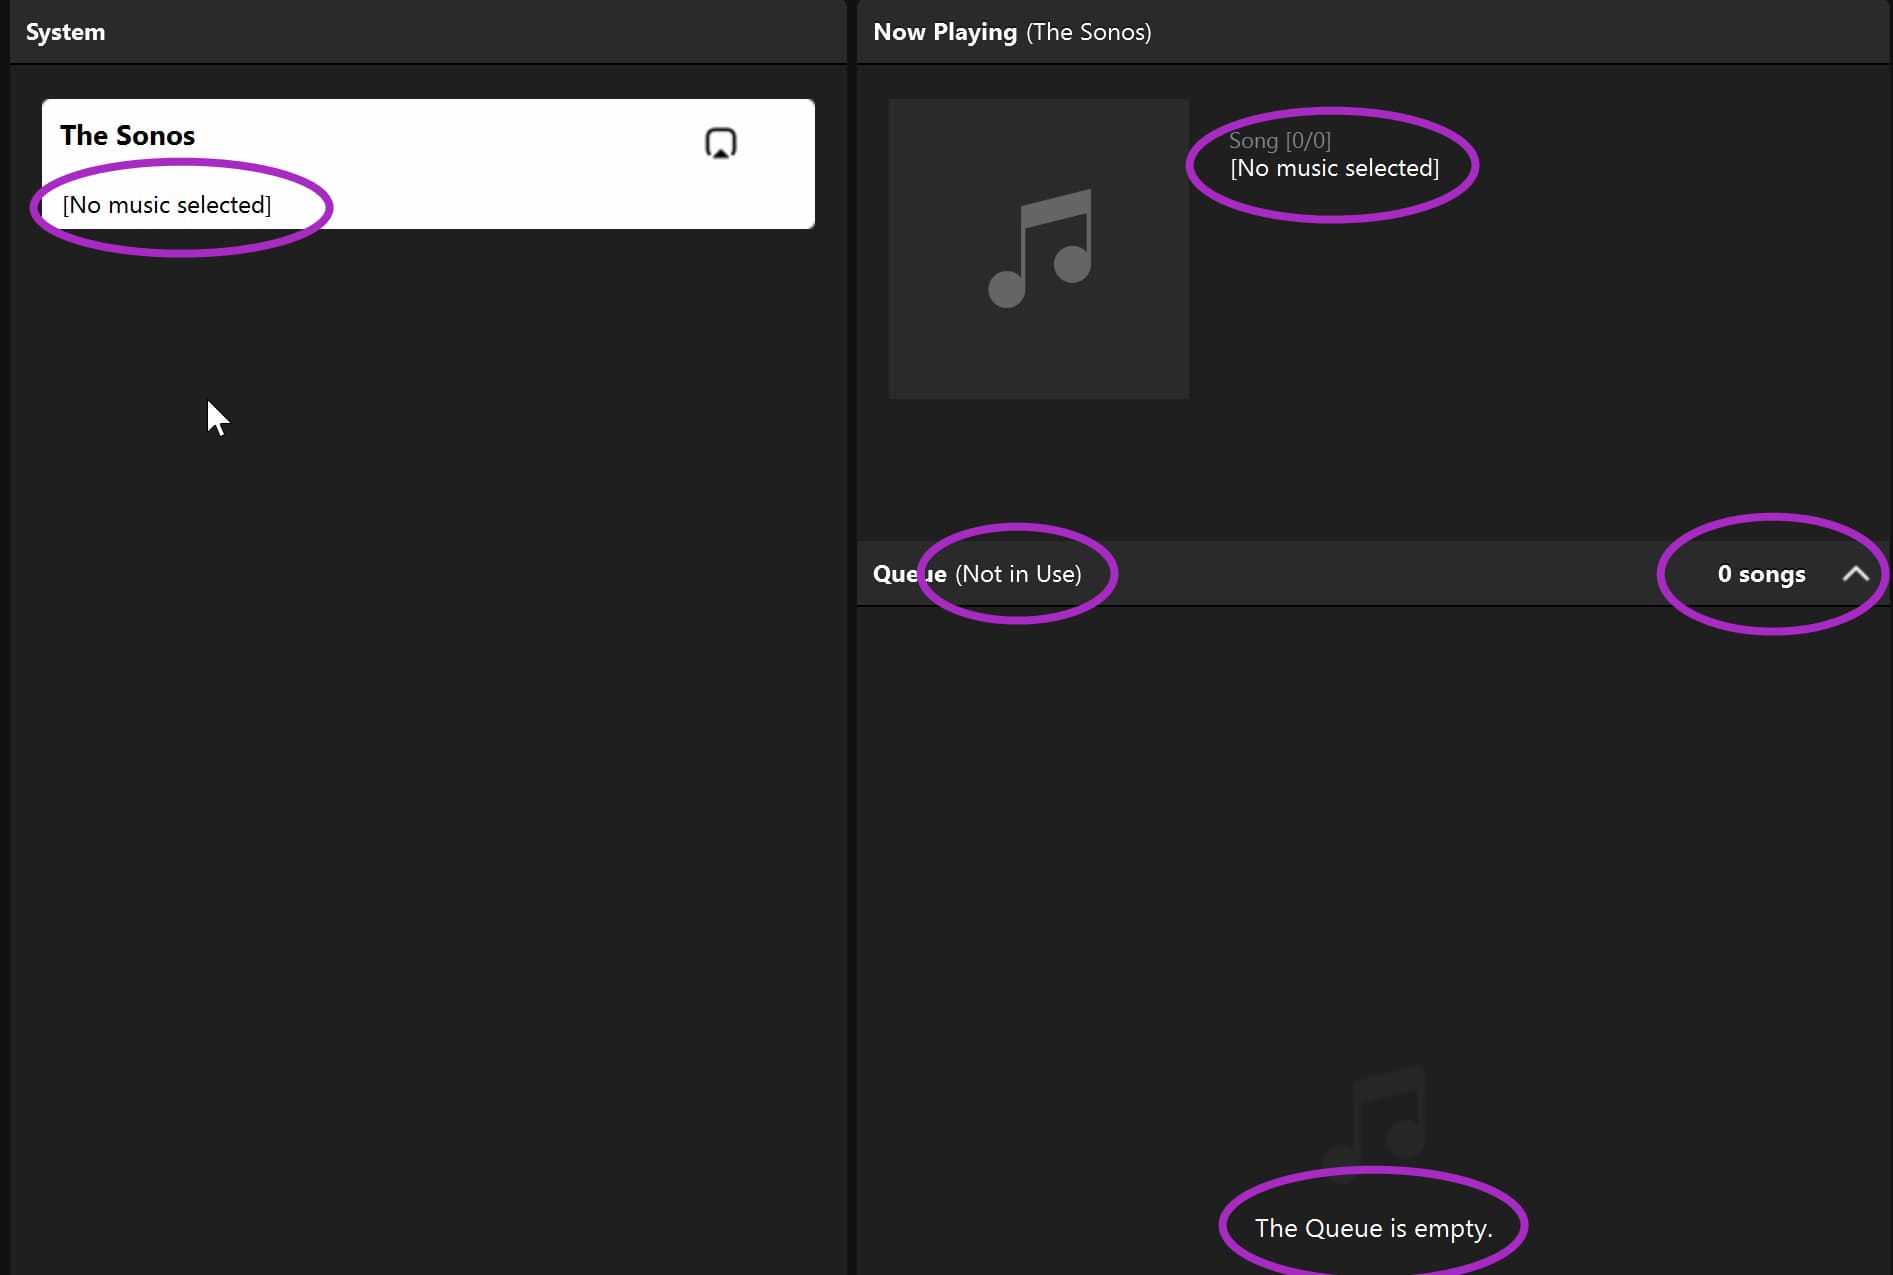Click 'The Queue is empty.' message
The width and height of the screenshot is (1893, 1275).
coord(1373,1228)
